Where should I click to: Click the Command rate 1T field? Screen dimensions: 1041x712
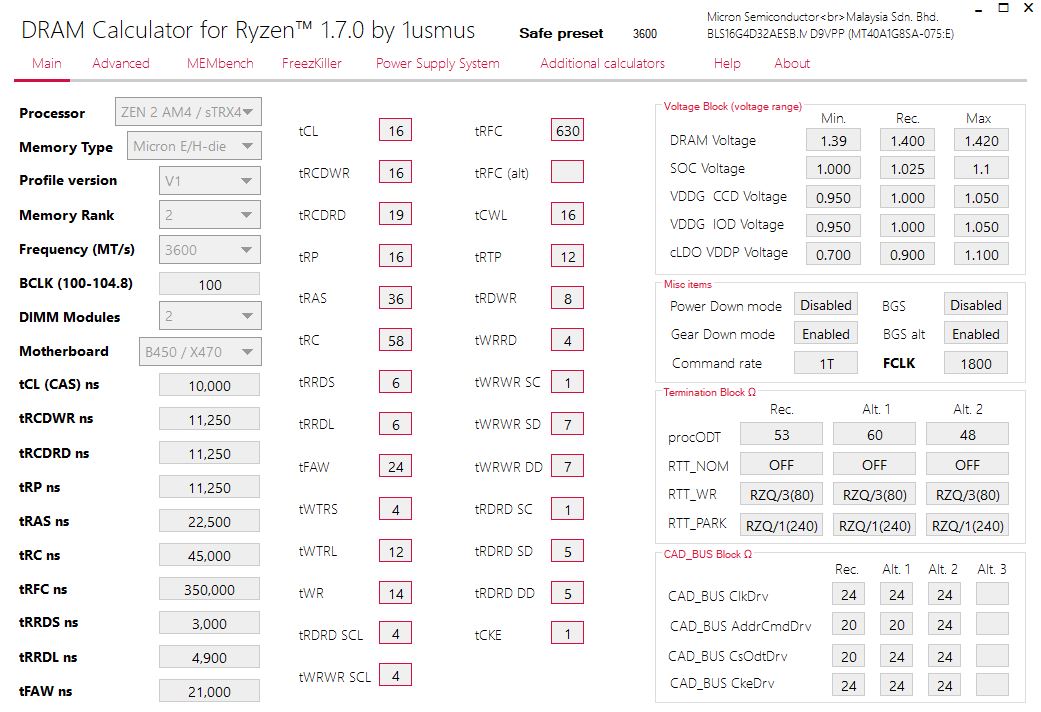(x=826, y=363)
